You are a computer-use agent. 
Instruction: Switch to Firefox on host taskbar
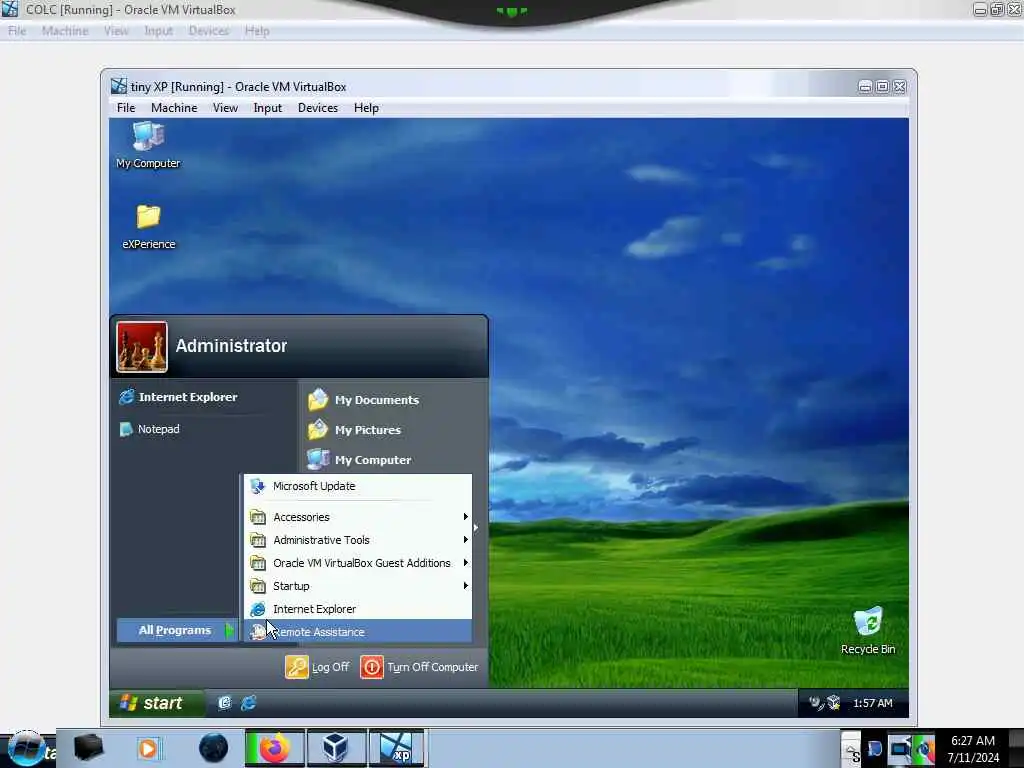coord(275,748)
